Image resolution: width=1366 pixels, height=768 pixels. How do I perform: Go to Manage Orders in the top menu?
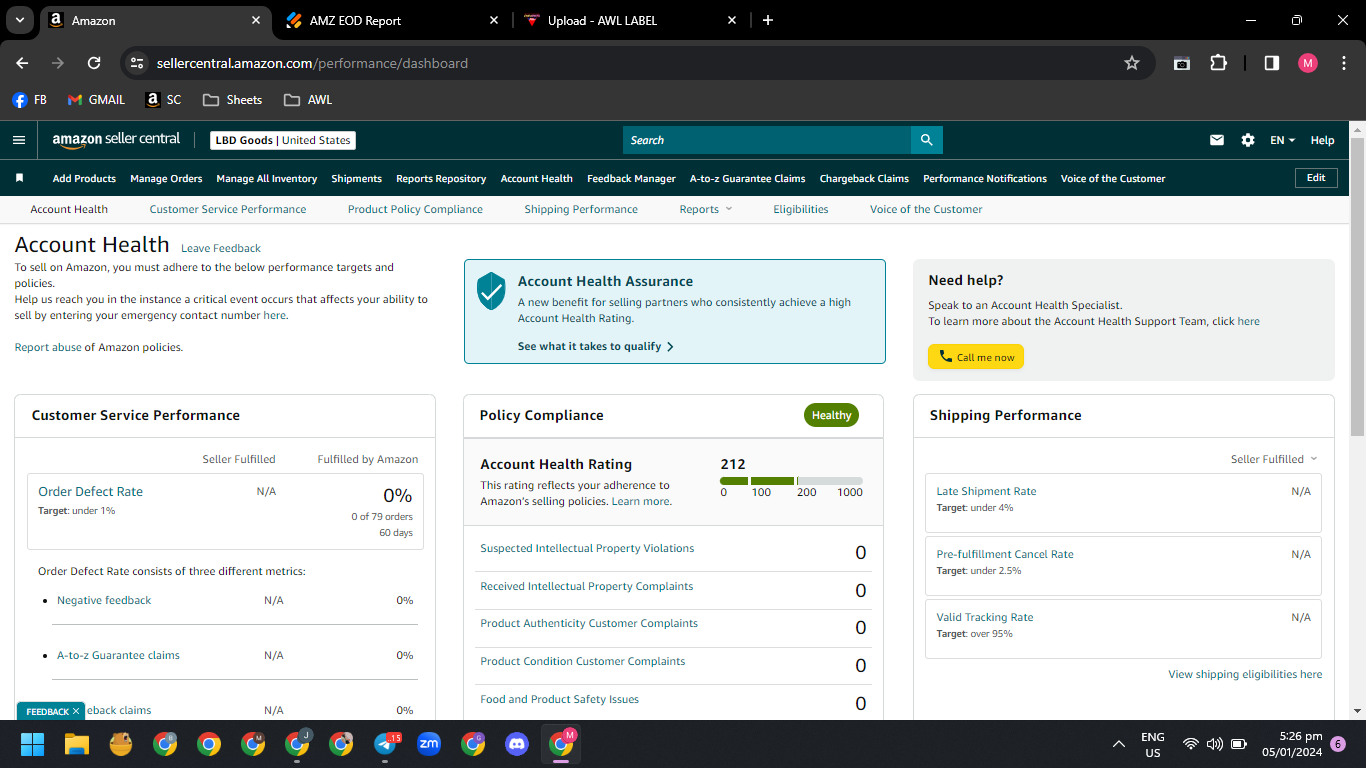166,178
